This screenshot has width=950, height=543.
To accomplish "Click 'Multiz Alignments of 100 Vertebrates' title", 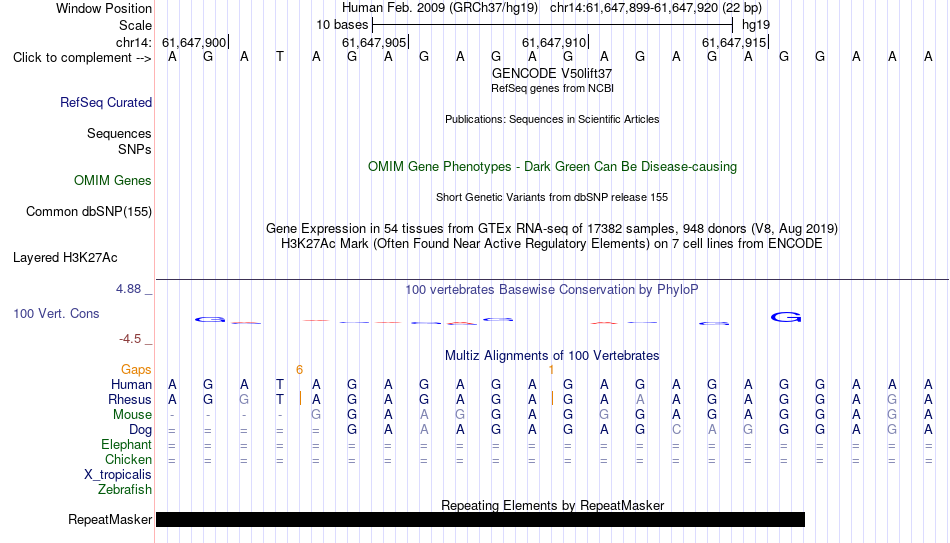I will click(x=552, y=356).
